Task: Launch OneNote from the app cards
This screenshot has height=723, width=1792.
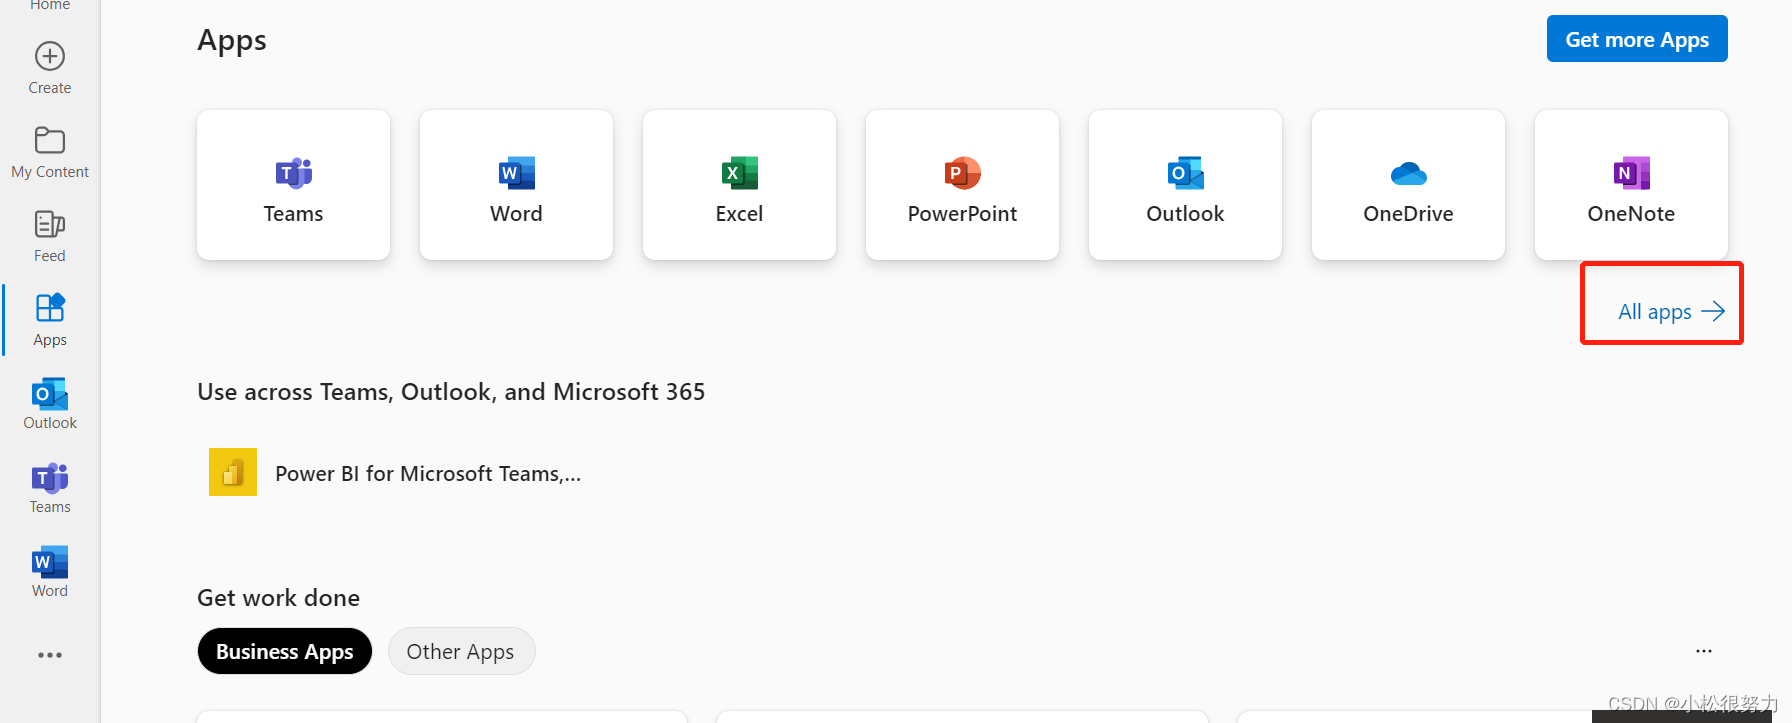Action: tap(1631, 185)
